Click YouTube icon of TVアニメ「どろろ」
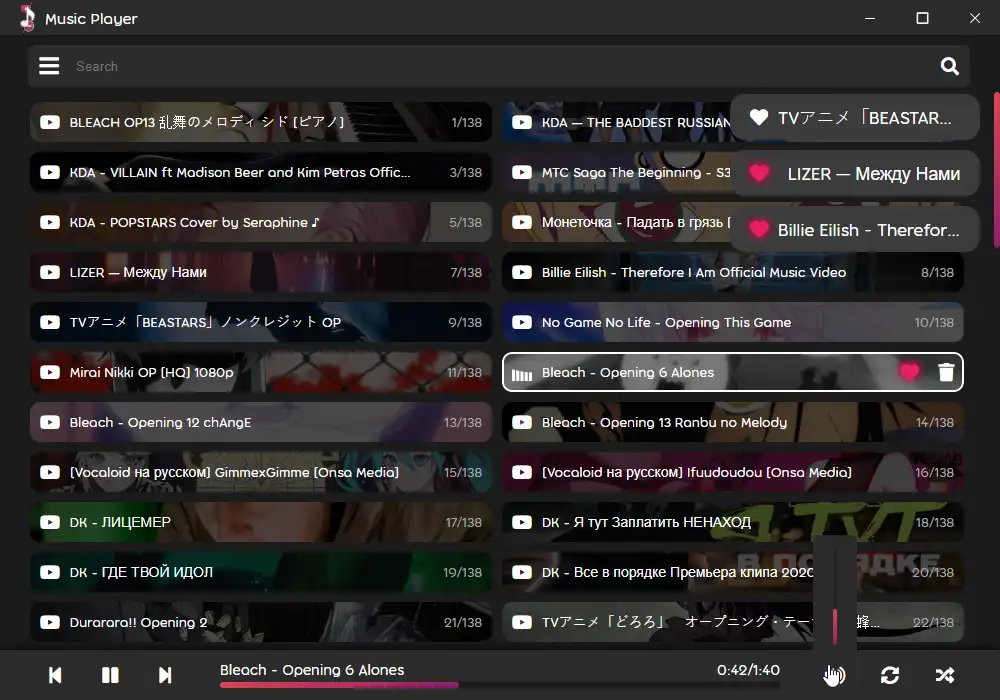Image resolution: width=1000 pixels, height=700 pixels. [522, 622]
